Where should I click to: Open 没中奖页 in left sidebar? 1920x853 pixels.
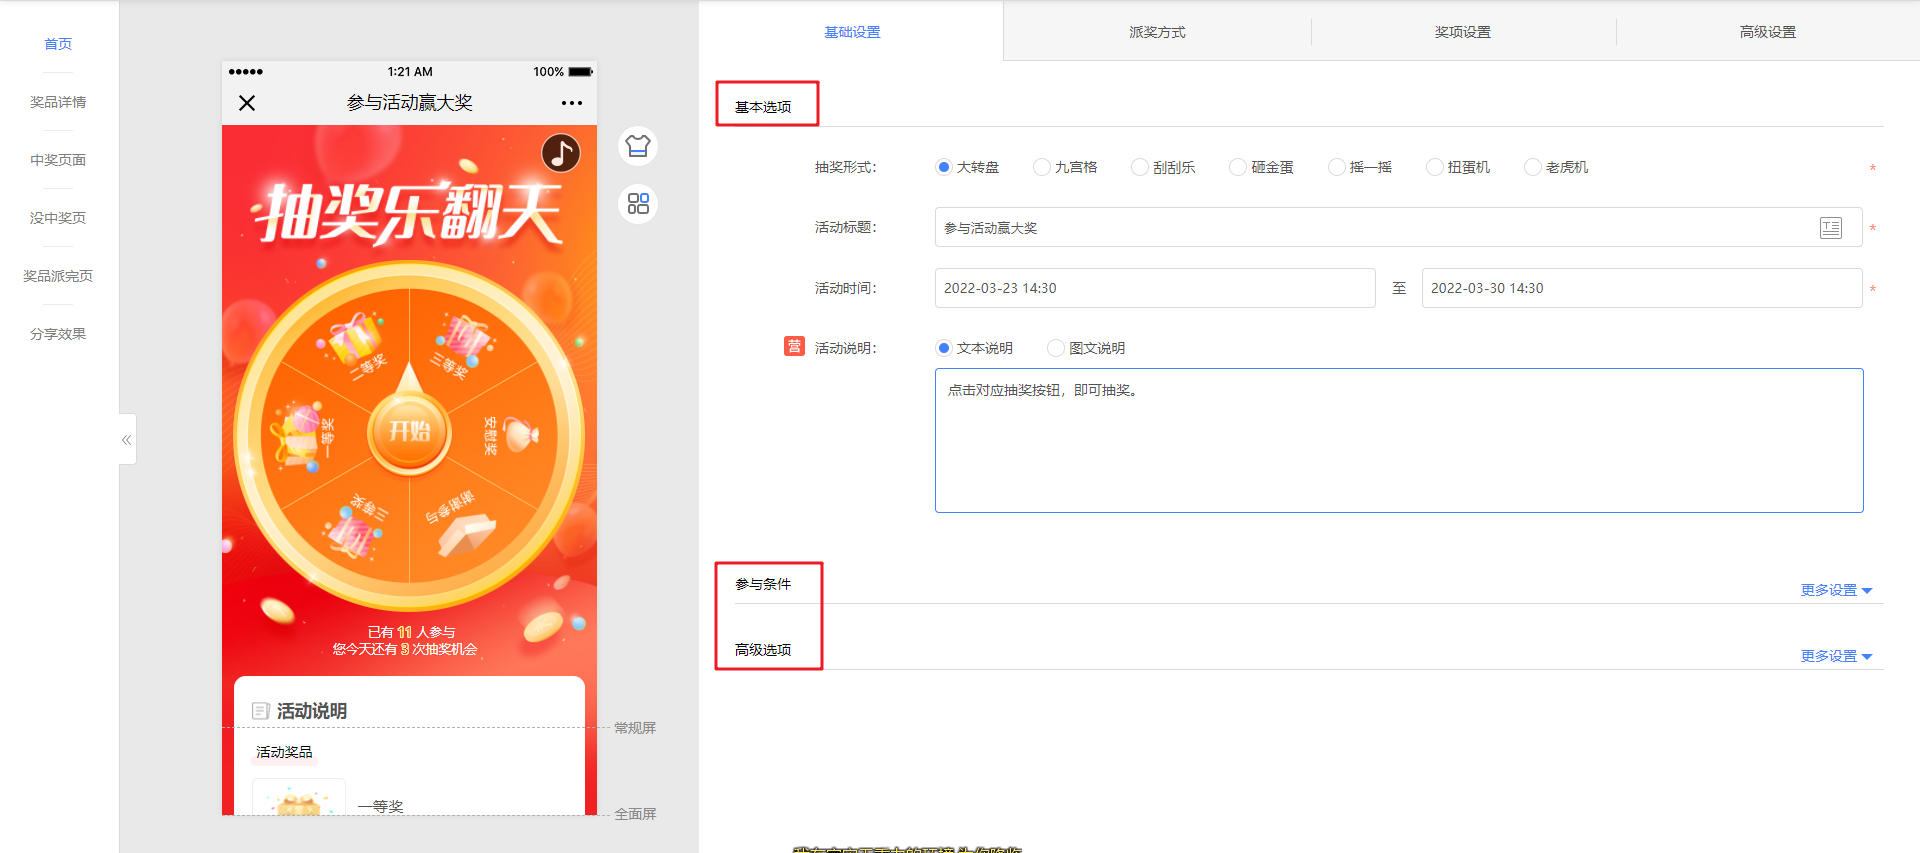point(58,218)
